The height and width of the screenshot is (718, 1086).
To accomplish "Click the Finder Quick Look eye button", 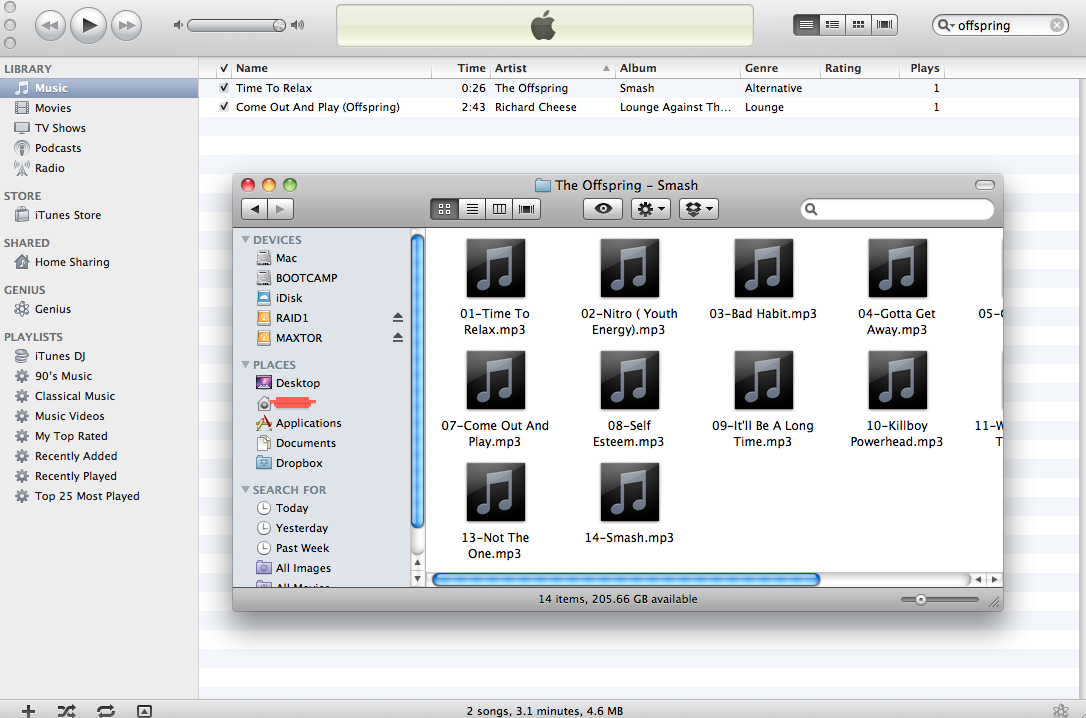I will click(x=603, y=209).
